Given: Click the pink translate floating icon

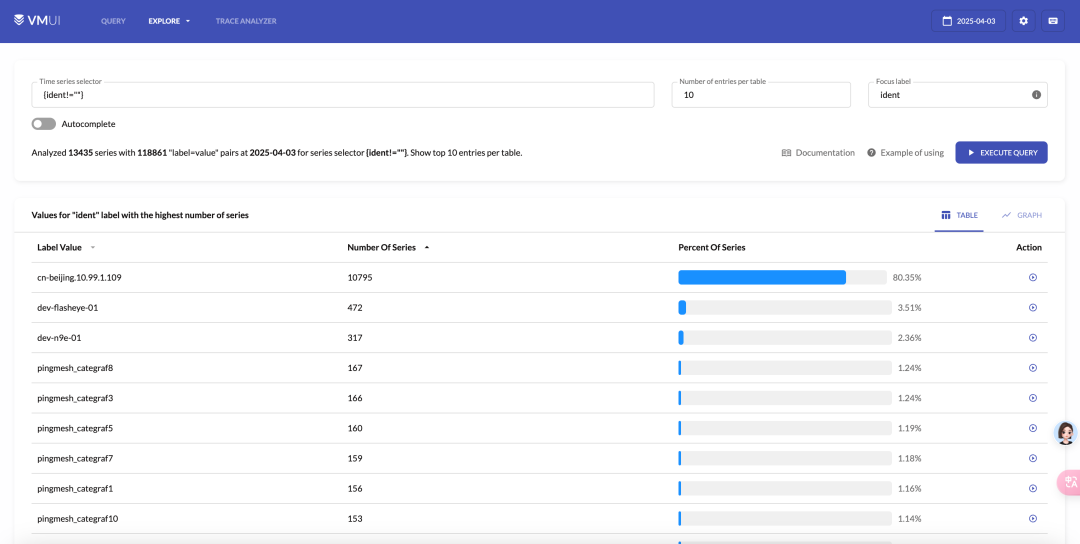Looking at the screenshot, I should coord(1068,482).
